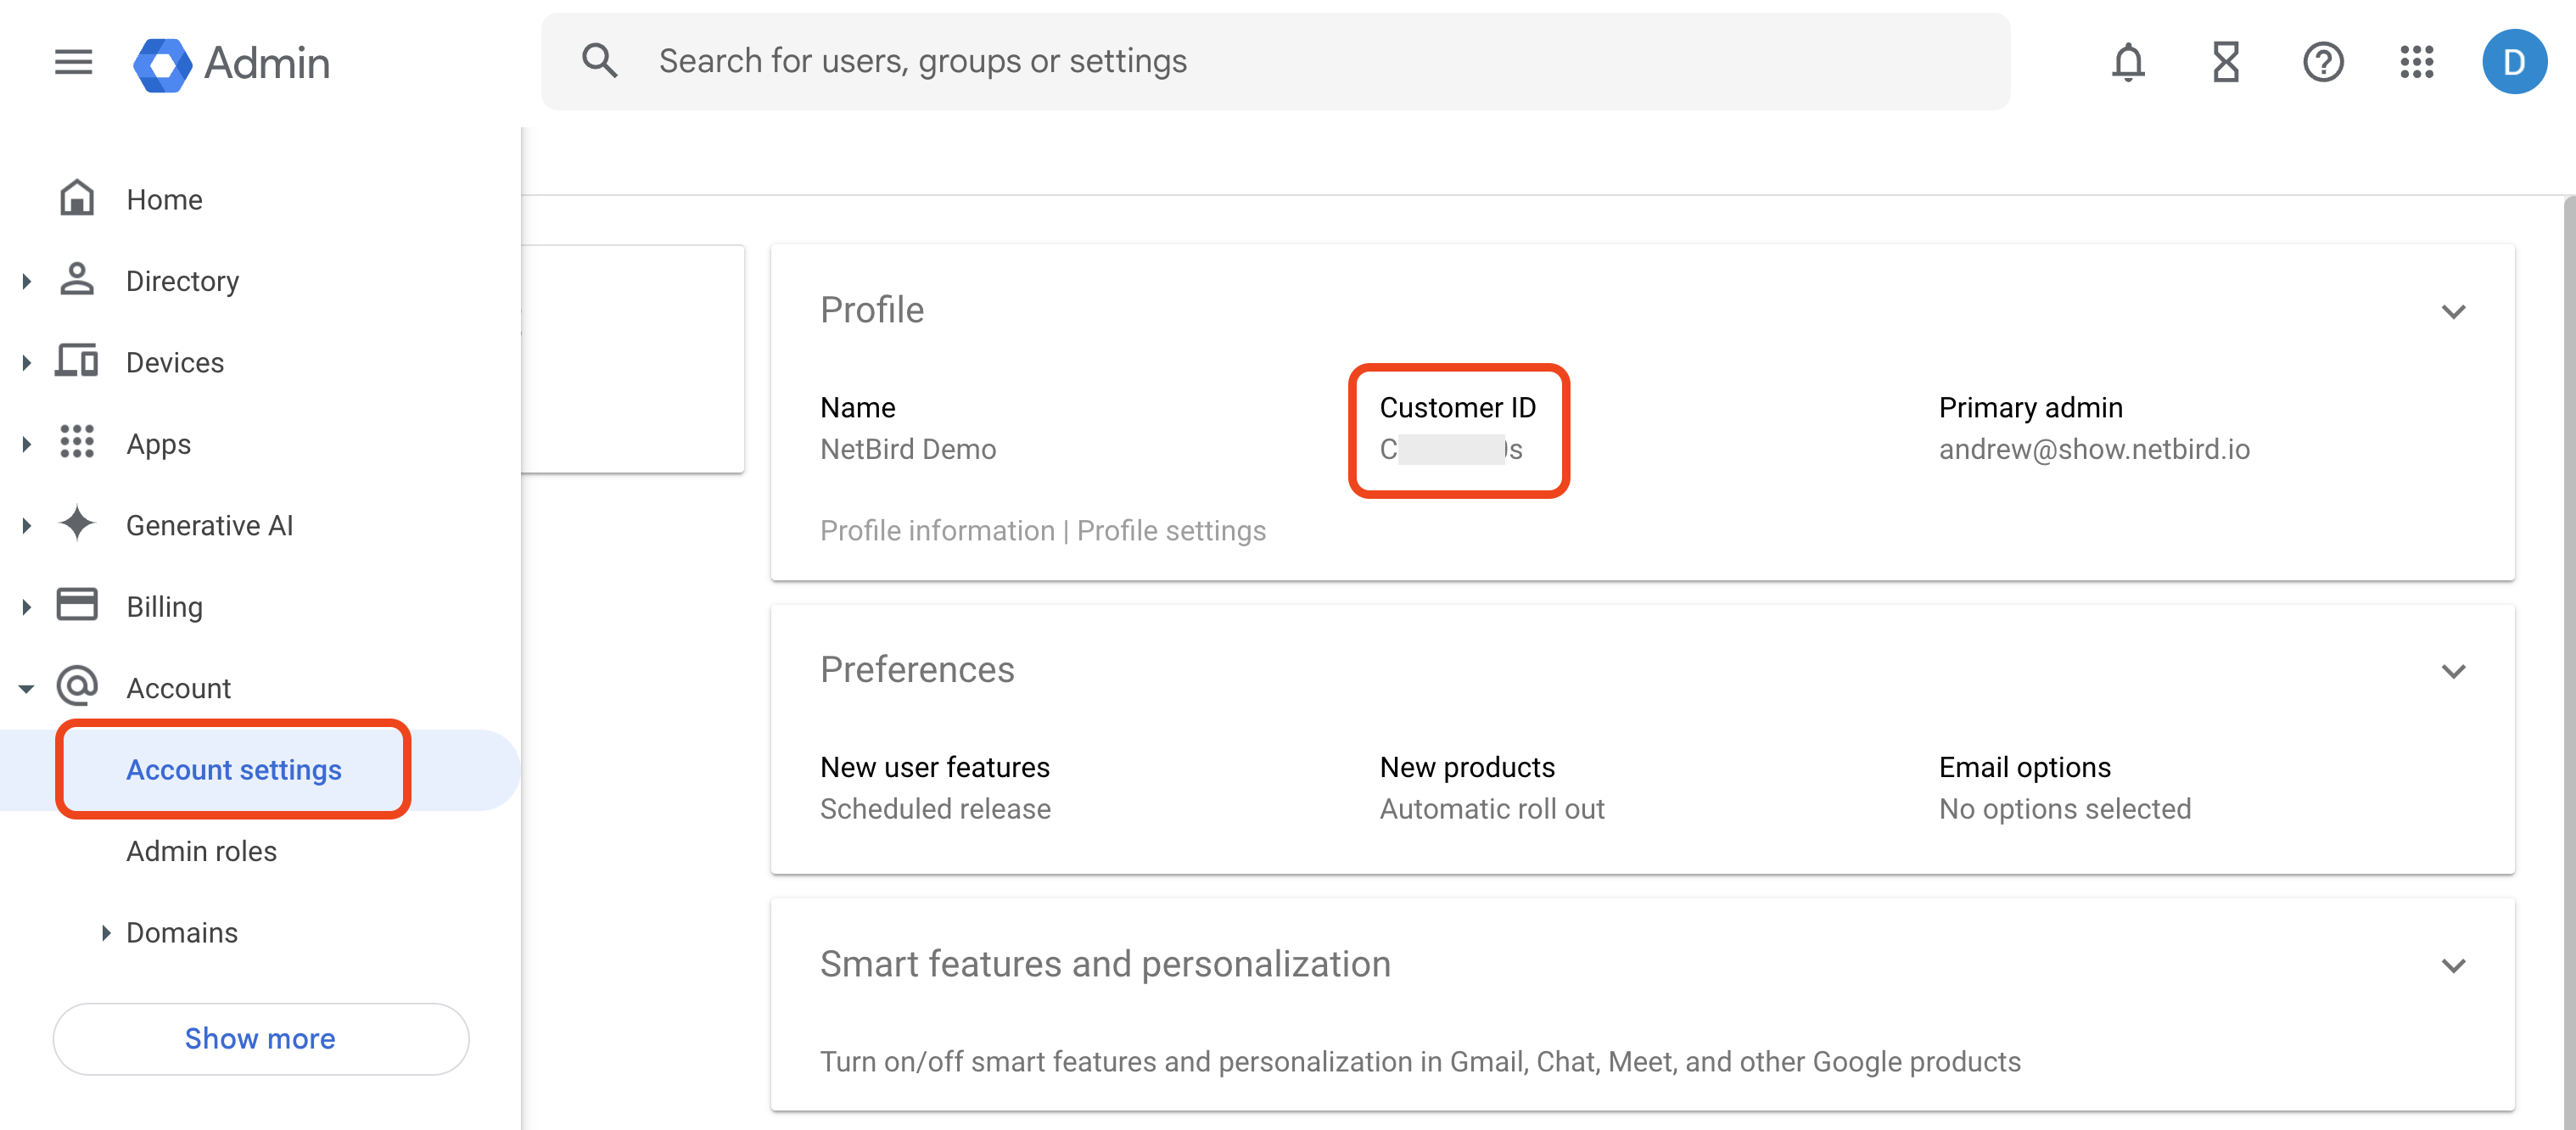
Task: Select Account settings in the sidebar
Action: [x=234, y=769]
